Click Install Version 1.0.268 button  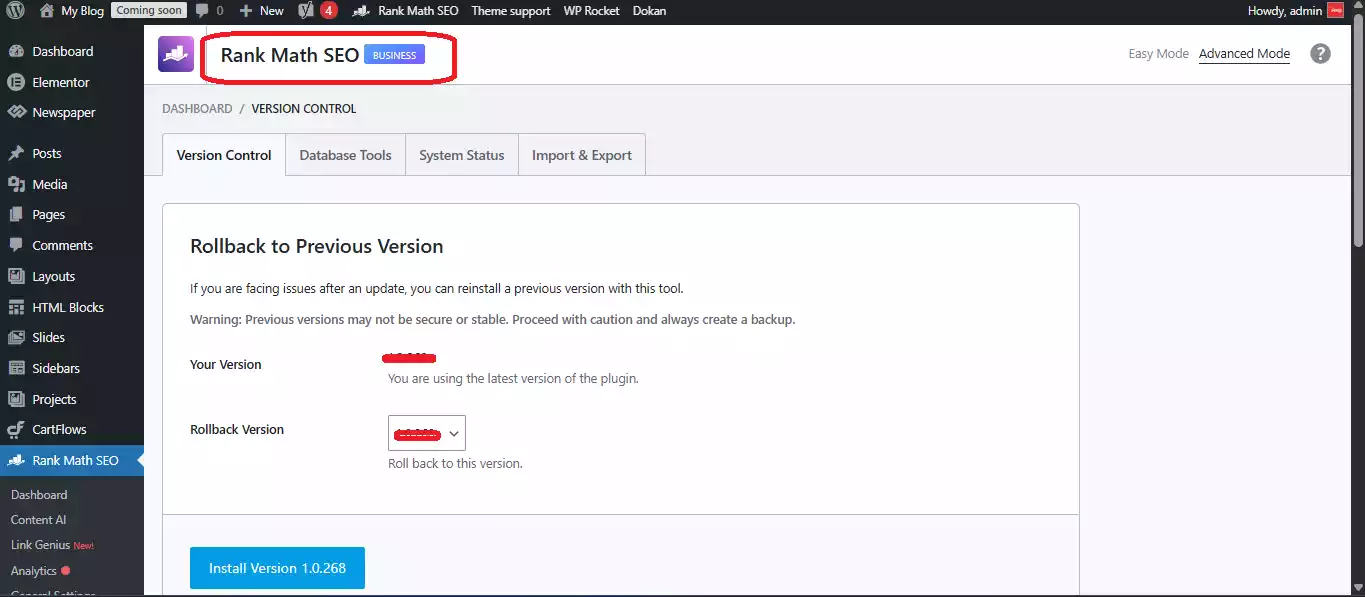tap(277, 568)
